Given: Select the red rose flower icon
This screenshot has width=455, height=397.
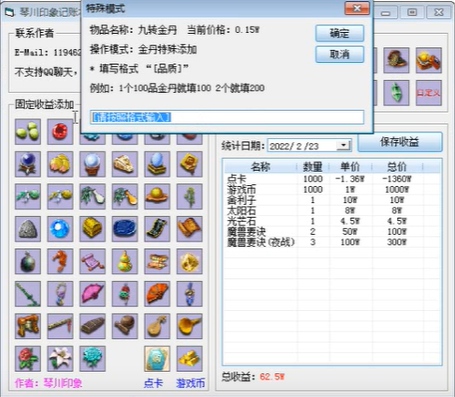Looking at the screenshot, I should click(28, 359).
